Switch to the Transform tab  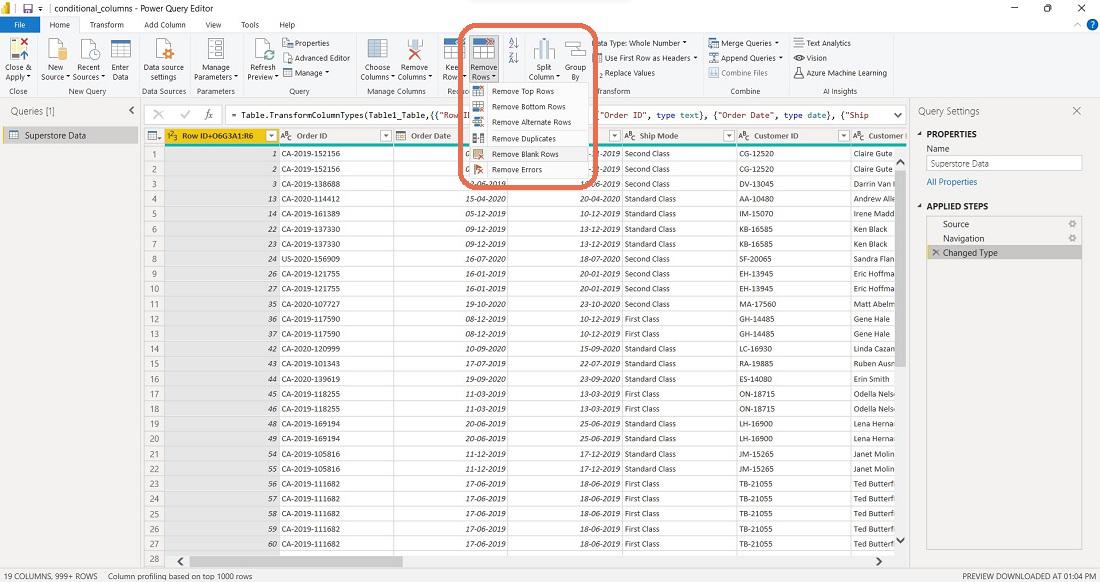coord(107,25)
